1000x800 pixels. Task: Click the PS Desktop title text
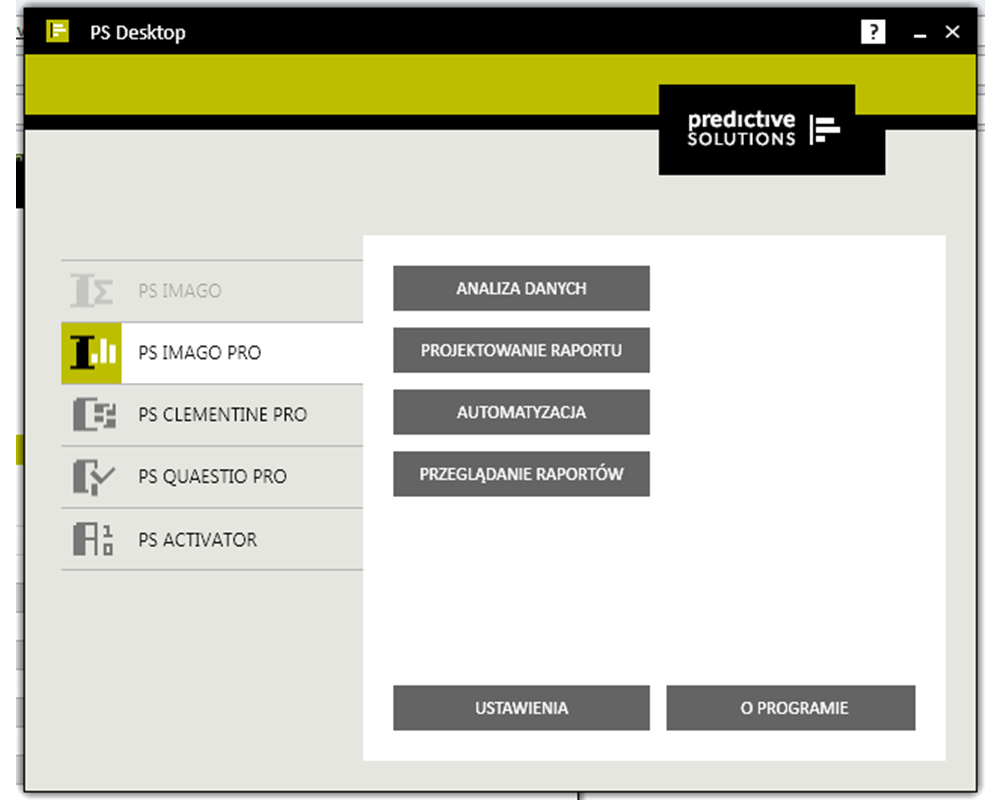138,33
